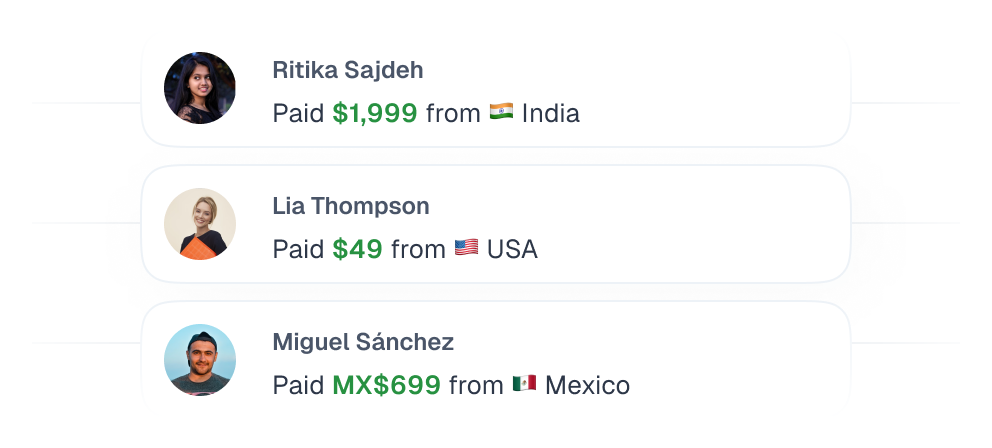Select the Lia Thompson name label

coord(351,206)
